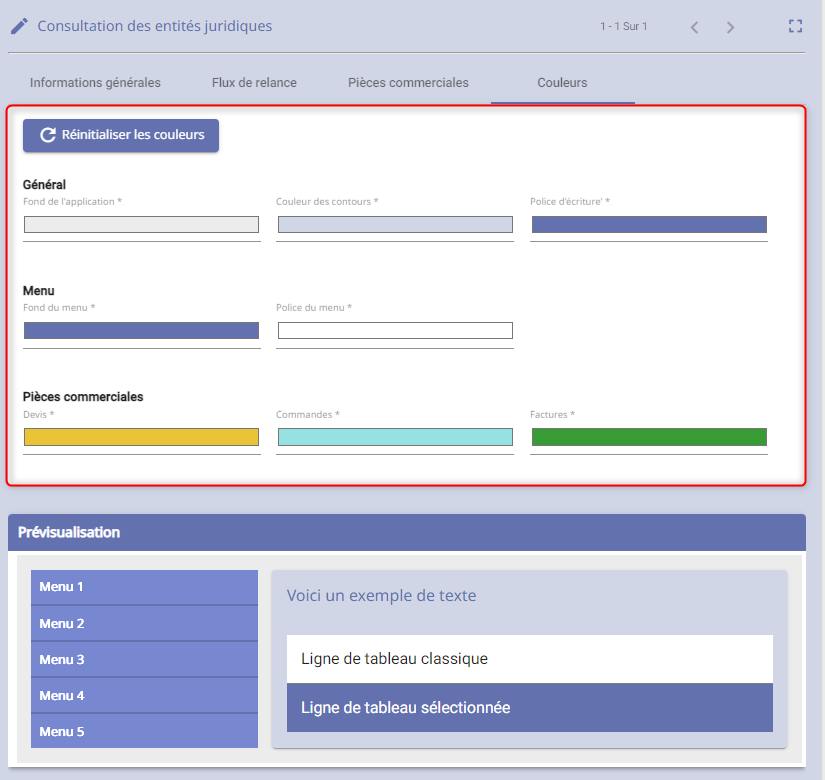
Task: Open Informations générales tab
Action: click(x=95, y=83)
